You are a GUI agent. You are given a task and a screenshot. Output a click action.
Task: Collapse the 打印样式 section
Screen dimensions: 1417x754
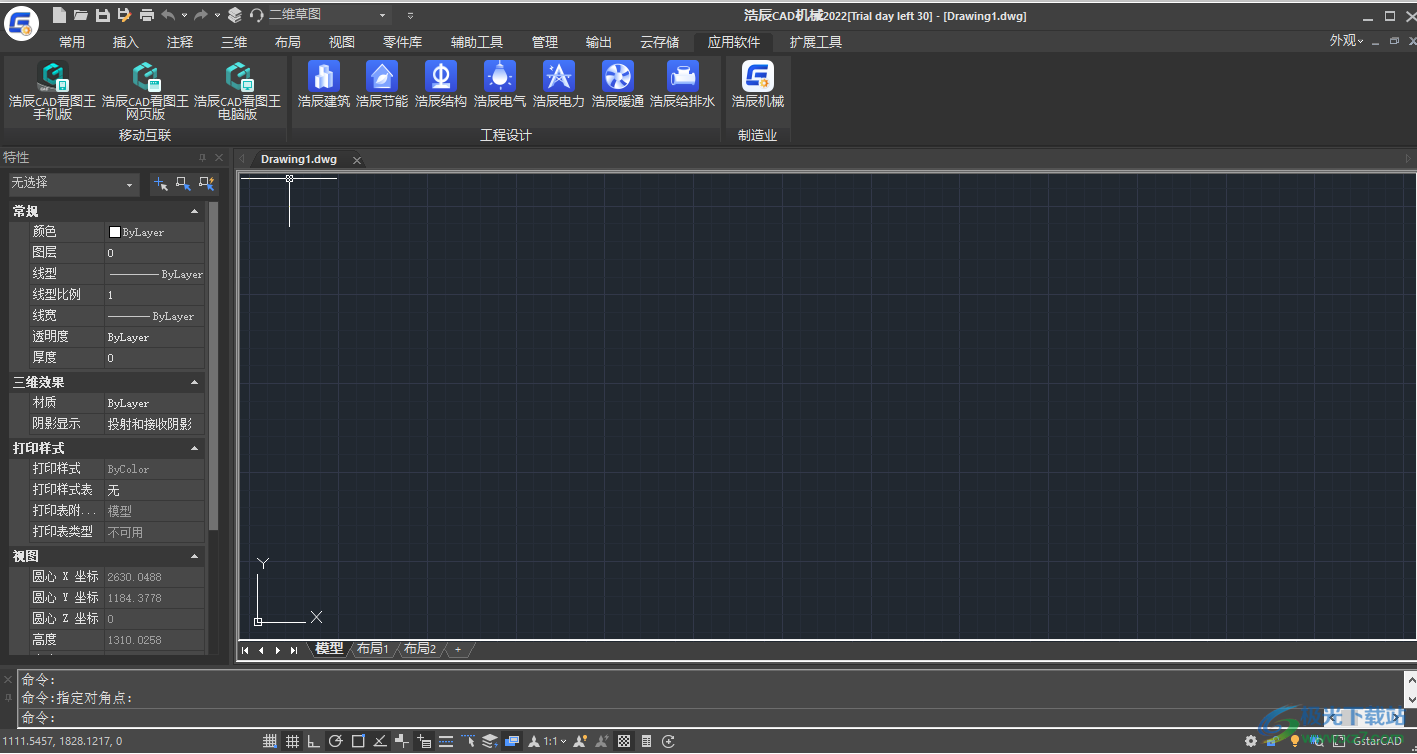(x=194, y=449)
